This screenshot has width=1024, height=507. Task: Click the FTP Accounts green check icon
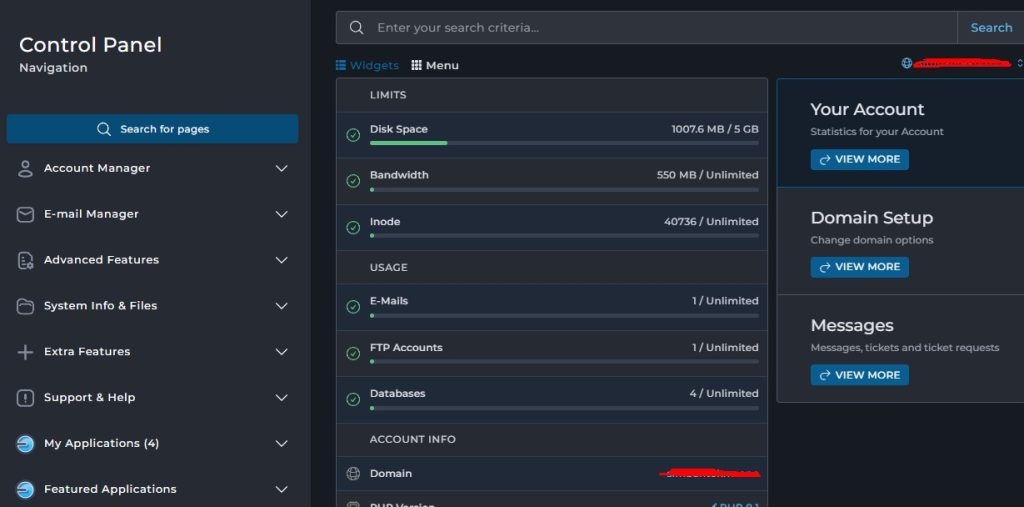[x=353, y=353]
